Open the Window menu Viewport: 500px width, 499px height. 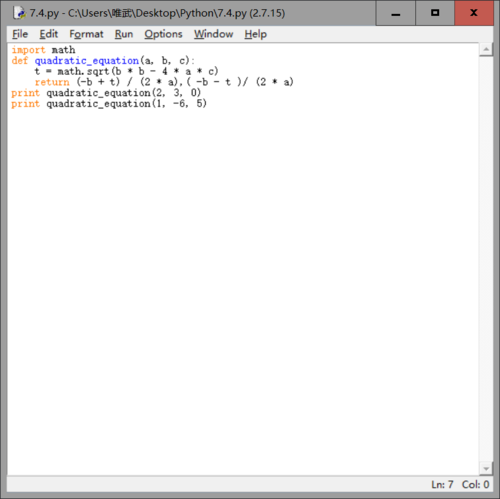coord(214,34)
